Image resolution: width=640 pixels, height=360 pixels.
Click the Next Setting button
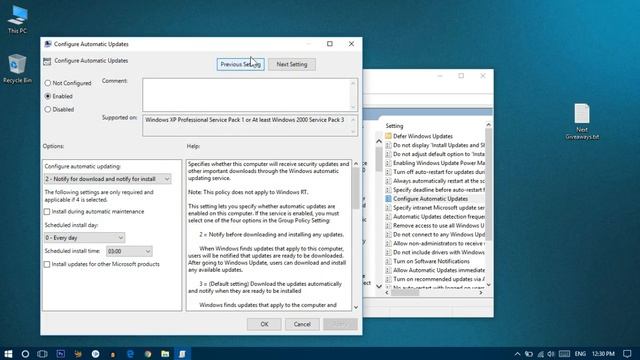[x=292, y=64]
